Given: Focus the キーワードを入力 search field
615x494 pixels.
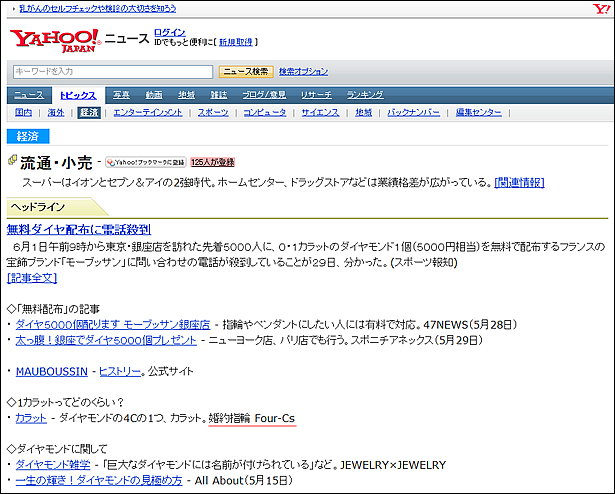Looking at the screenshot, I should (x=113, y=71).
